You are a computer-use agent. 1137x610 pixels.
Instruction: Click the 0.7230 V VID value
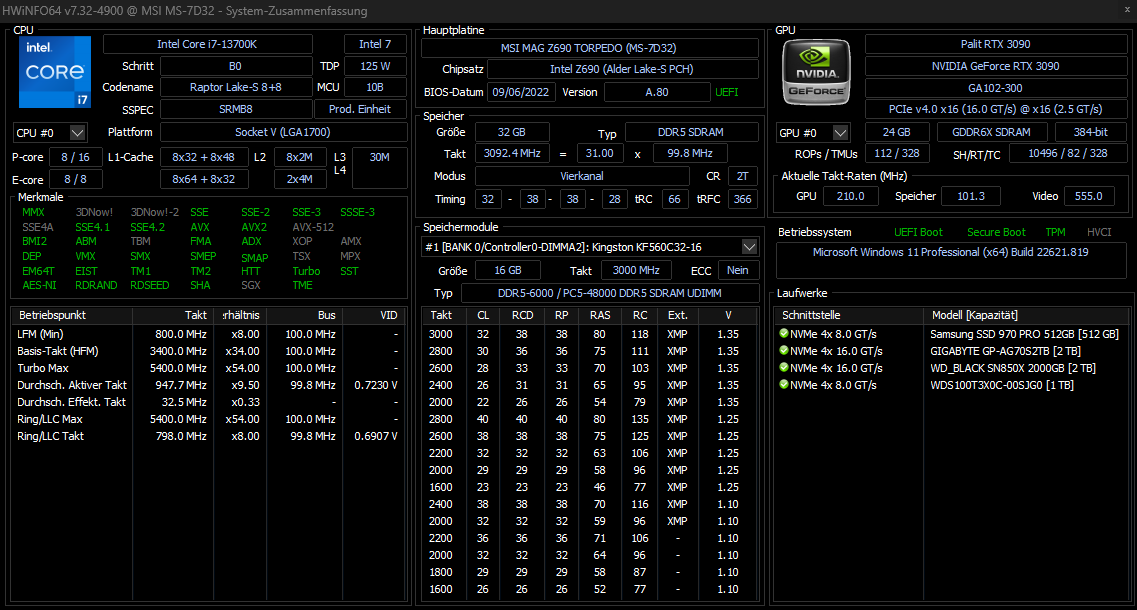376,385
